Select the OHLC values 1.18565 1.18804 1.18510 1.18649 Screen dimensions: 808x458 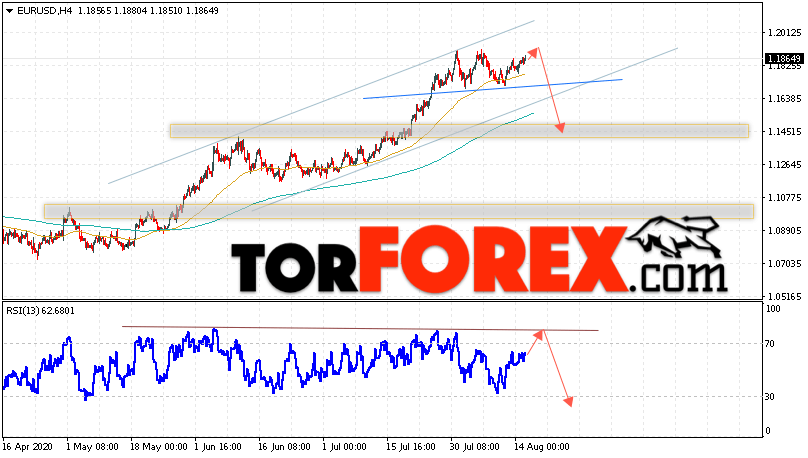tap(148, 11)
